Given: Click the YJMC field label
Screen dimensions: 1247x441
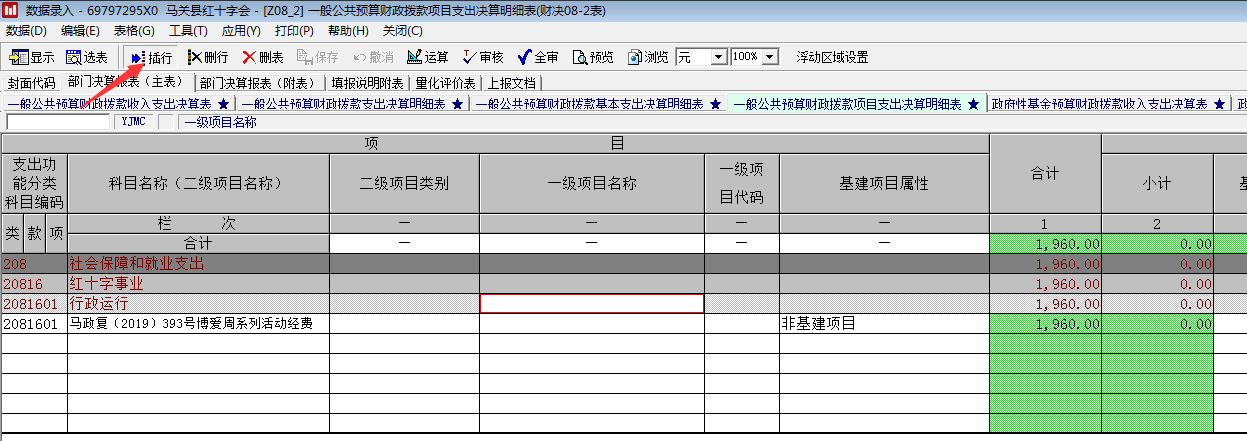Looking at the screenshot, I should pyautogui.click(x=133, y=122).
